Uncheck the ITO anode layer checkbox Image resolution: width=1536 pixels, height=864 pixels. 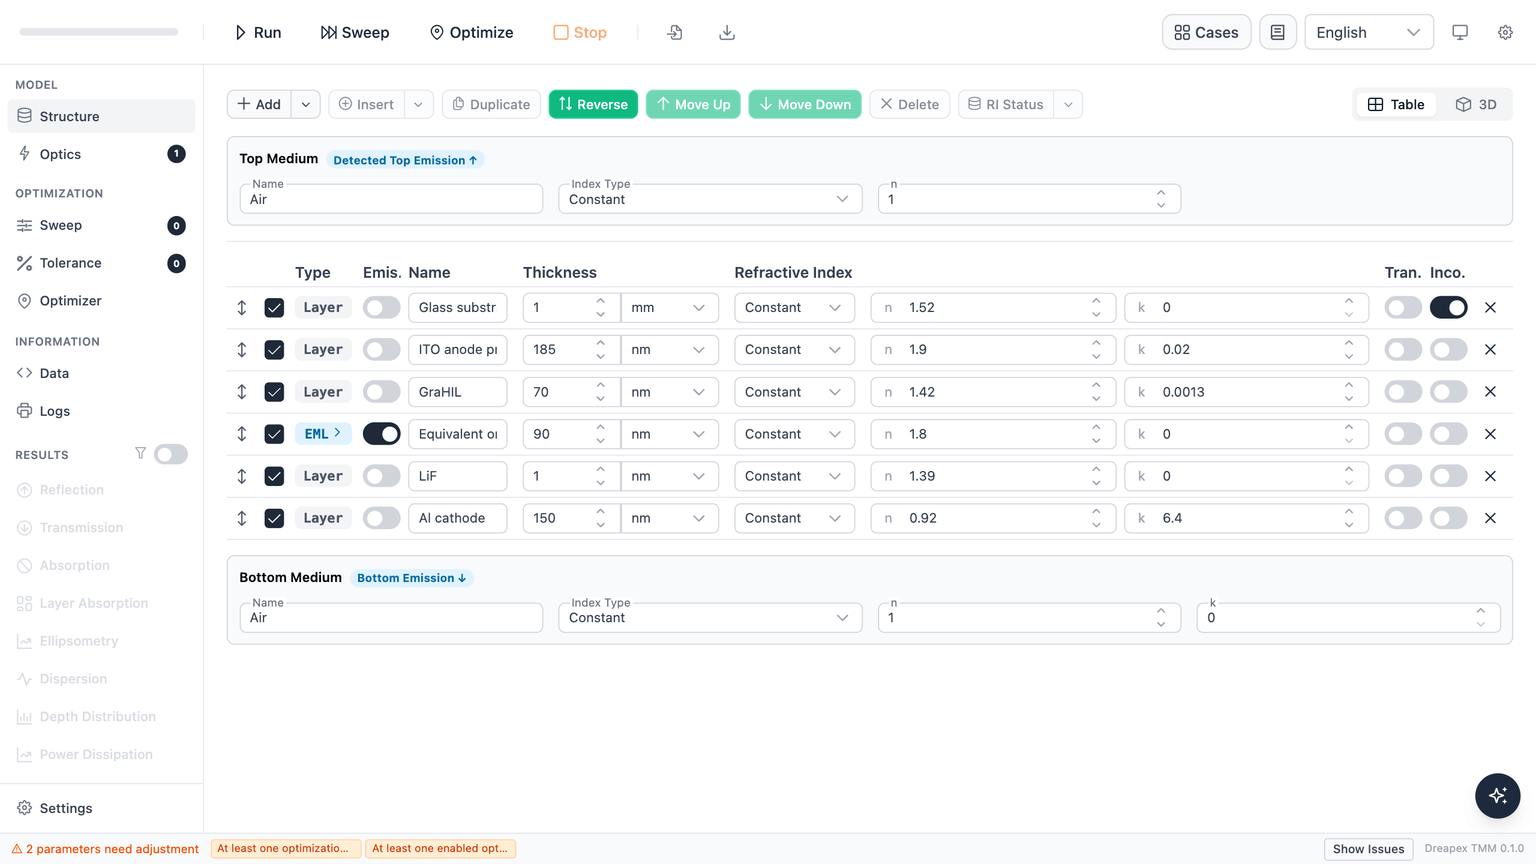[x=274, y=350]
